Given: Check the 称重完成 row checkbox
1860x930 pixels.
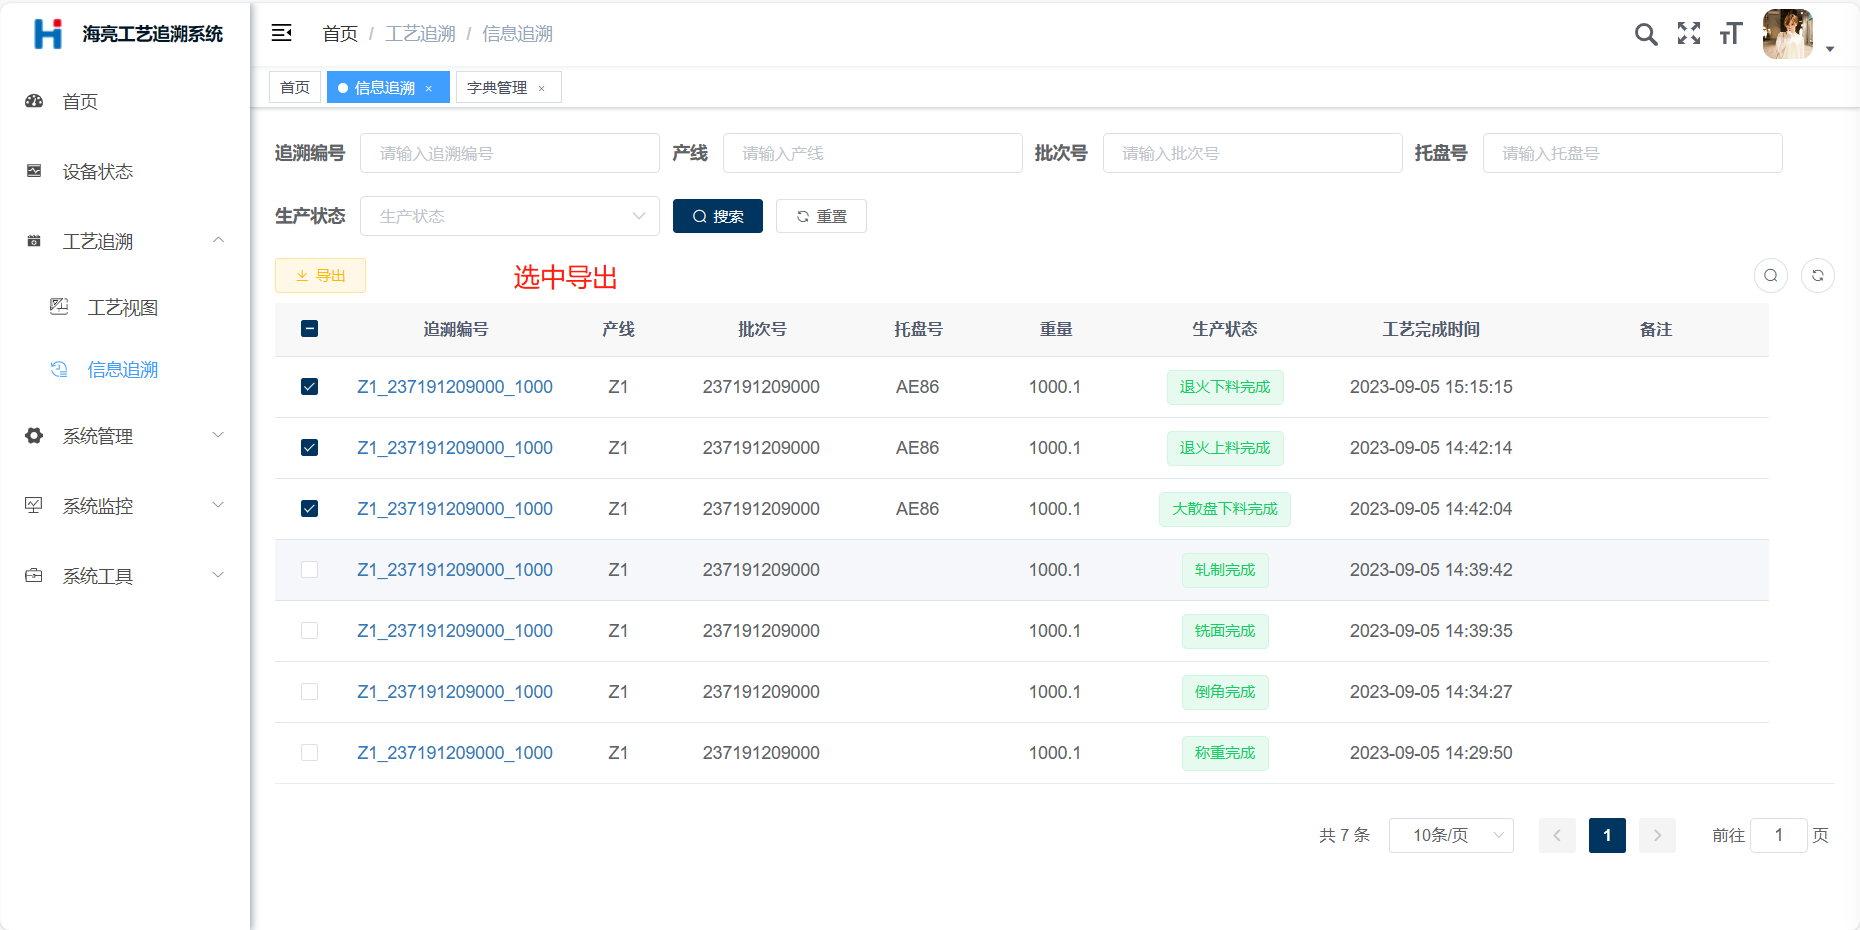Looking at the screenshot, I should tap(310, 753).
